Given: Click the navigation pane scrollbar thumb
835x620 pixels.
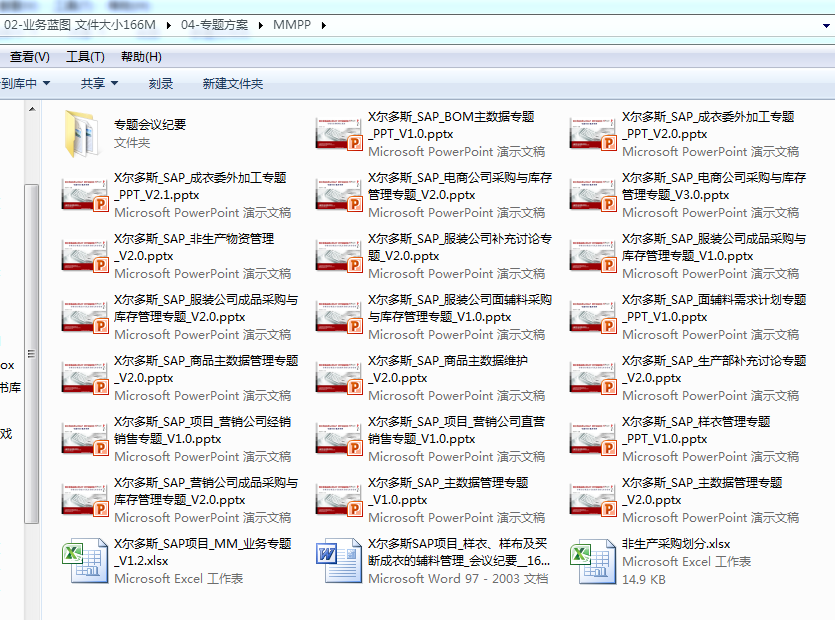Looking at the screenshot, I should click(x=31, y=354).
